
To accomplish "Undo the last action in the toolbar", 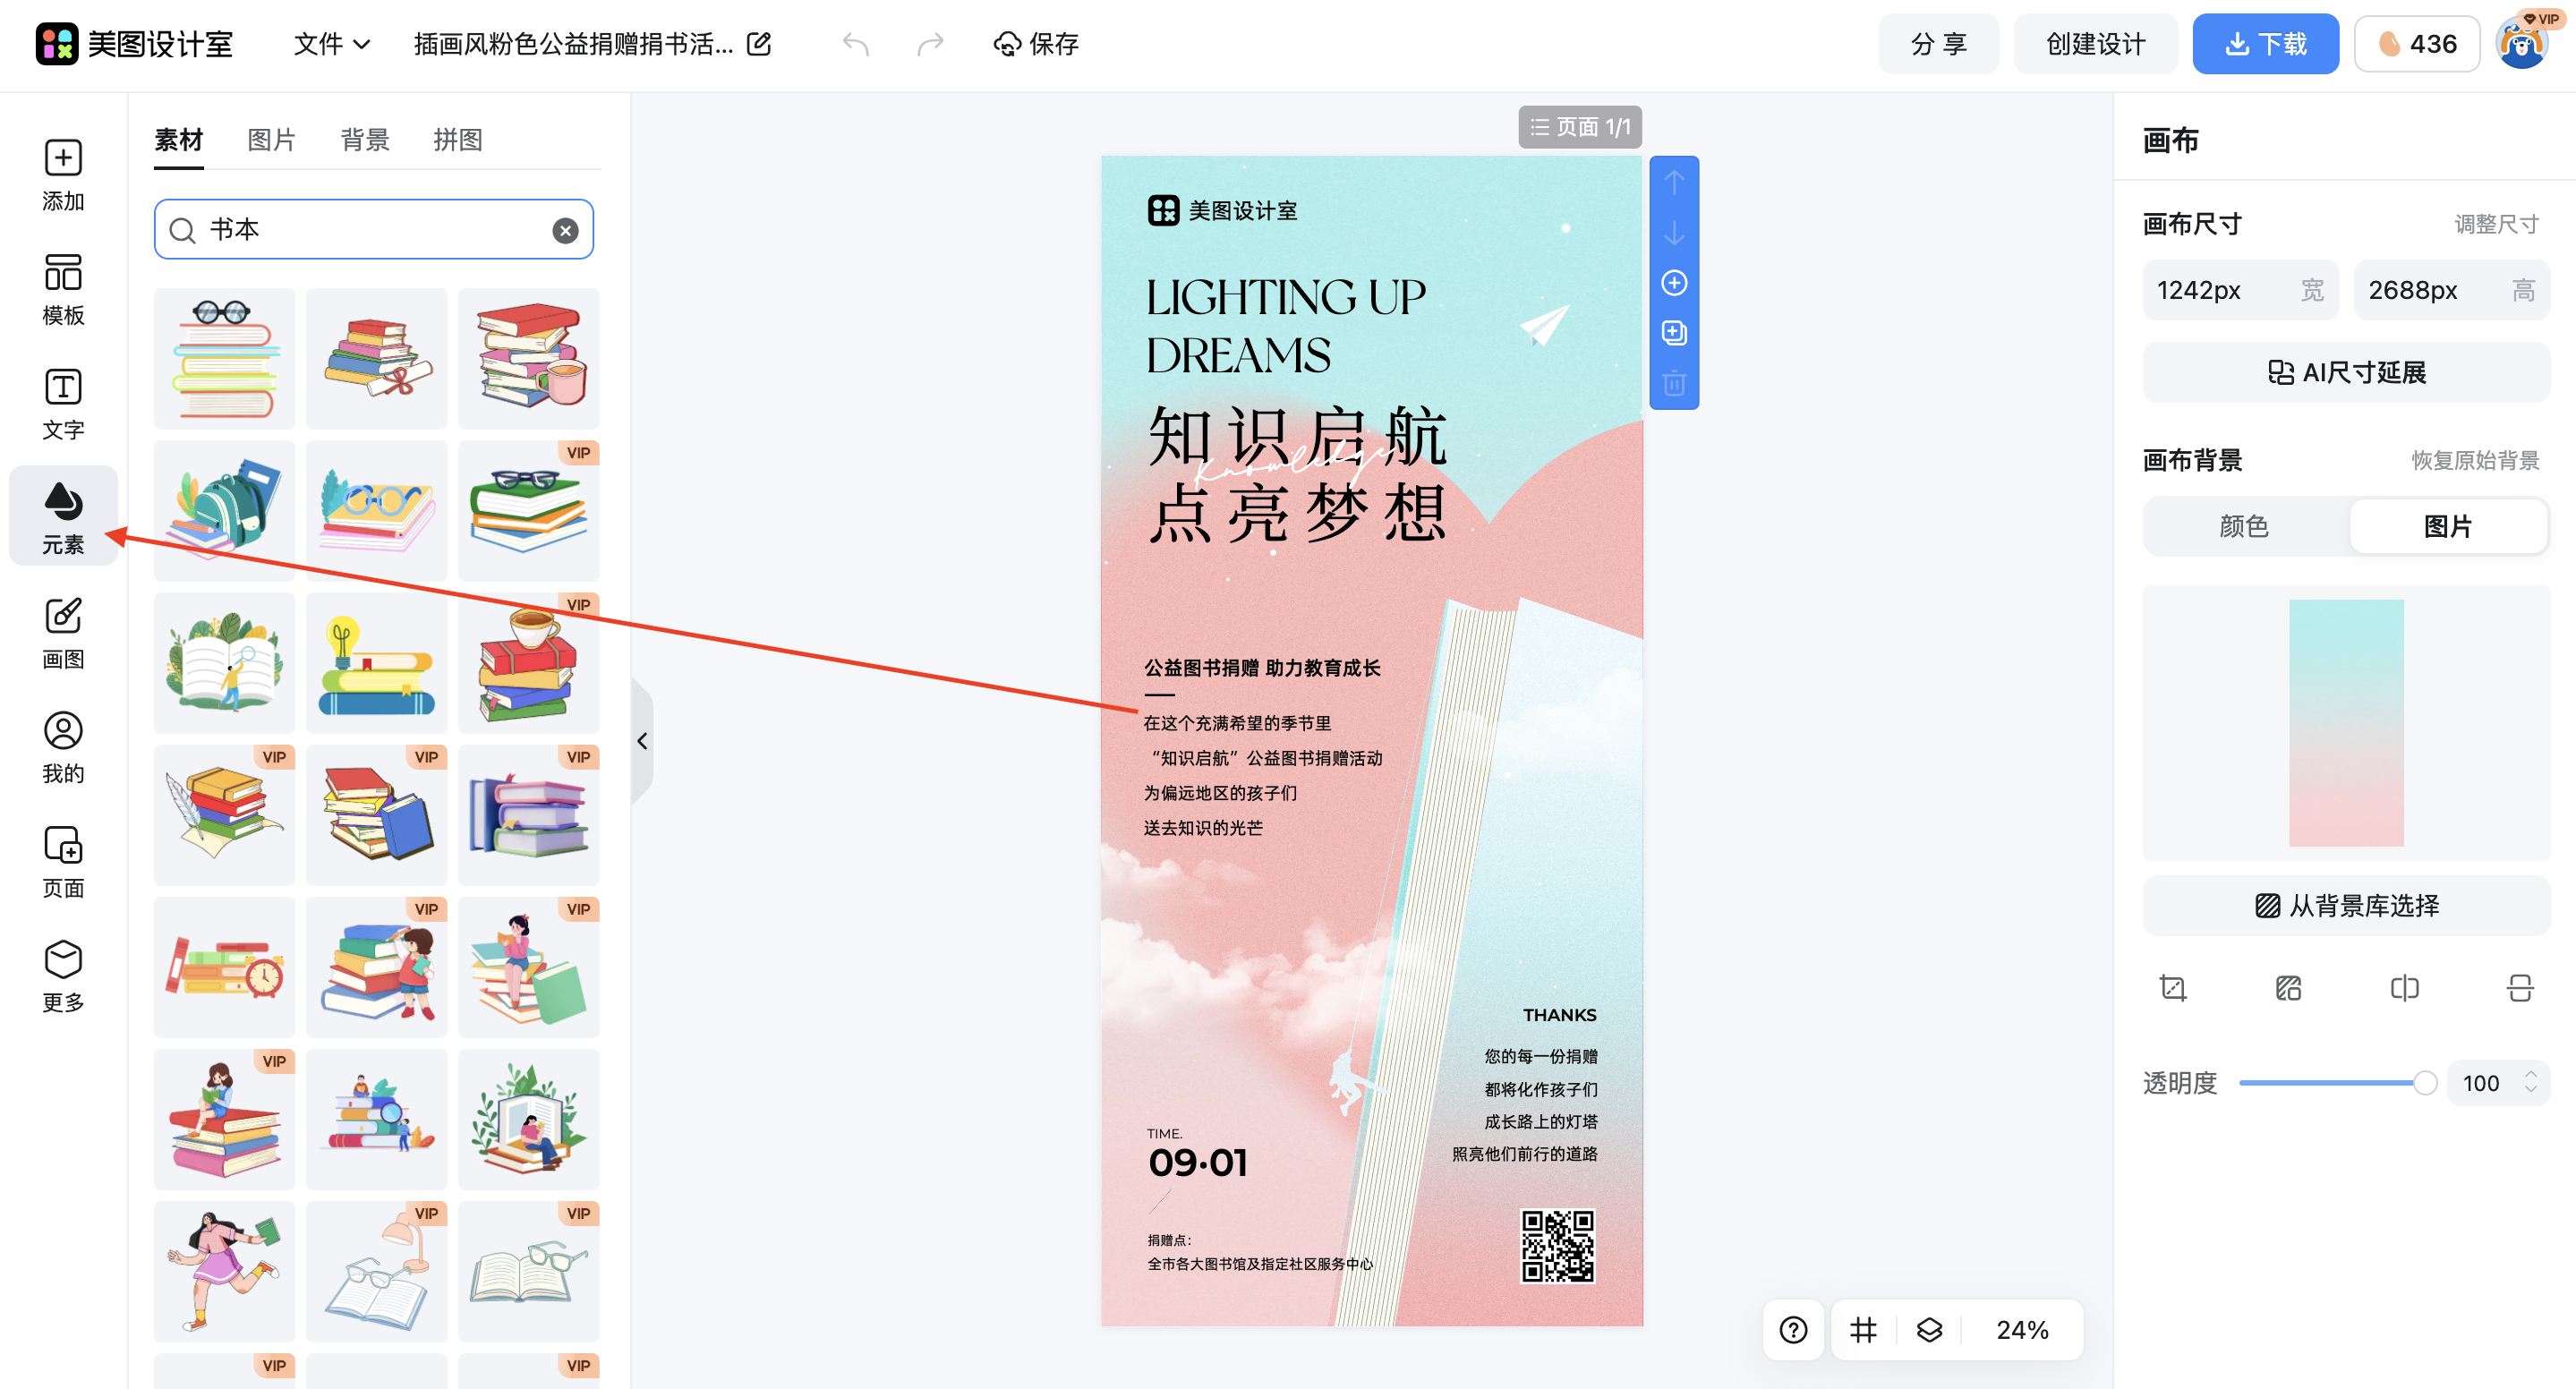I will coord(856,44).
